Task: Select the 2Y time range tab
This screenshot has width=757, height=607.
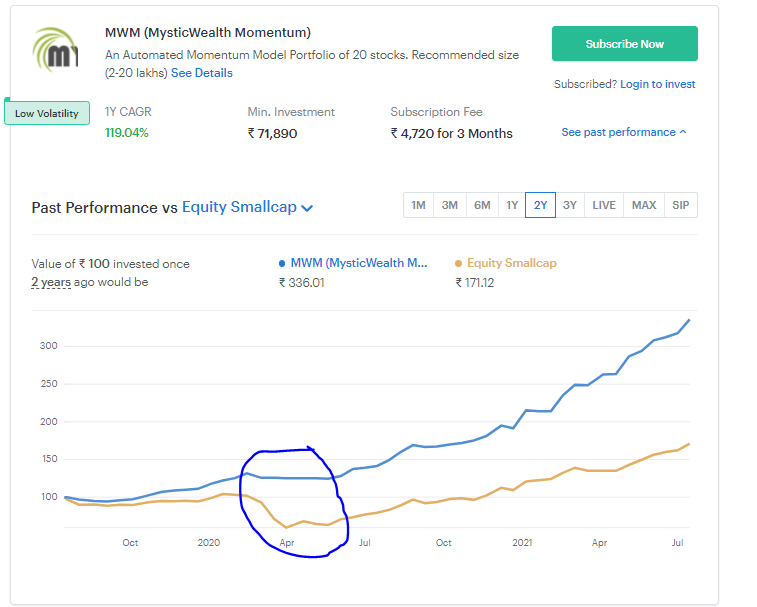Action: tap(540, 205)
